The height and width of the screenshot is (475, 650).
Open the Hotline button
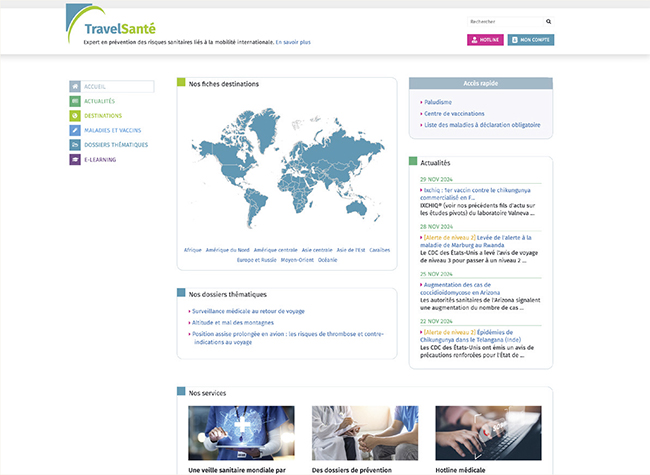485,40
